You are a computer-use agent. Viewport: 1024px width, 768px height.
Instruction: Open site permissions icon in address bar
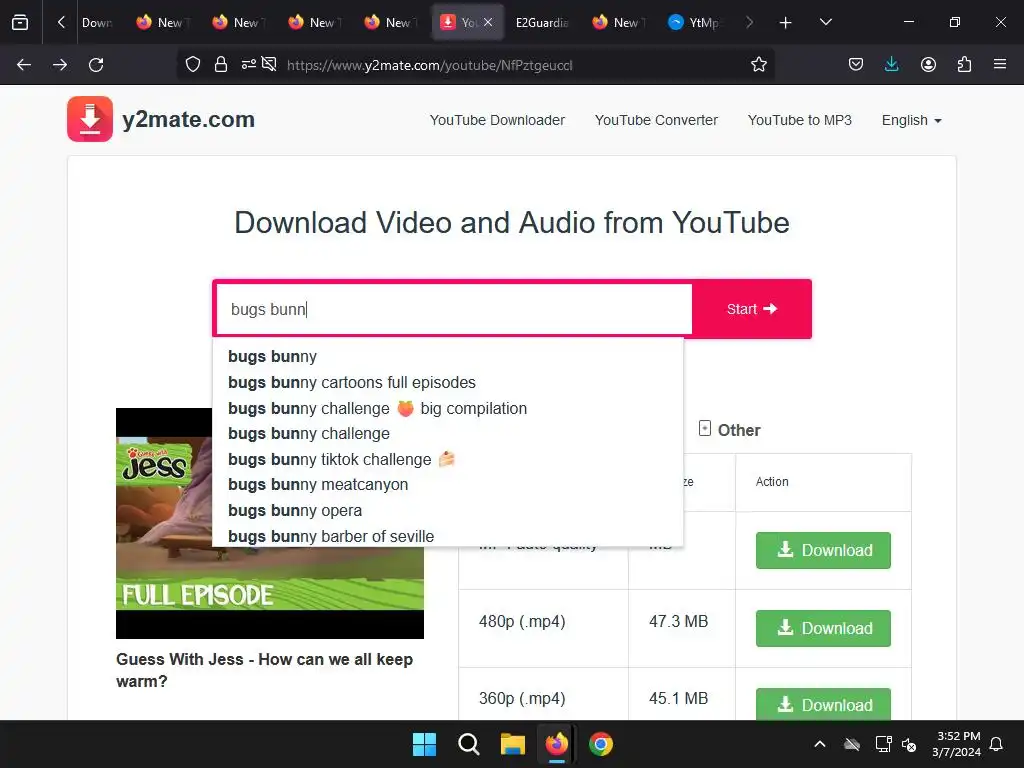click(x=248, y=65)
